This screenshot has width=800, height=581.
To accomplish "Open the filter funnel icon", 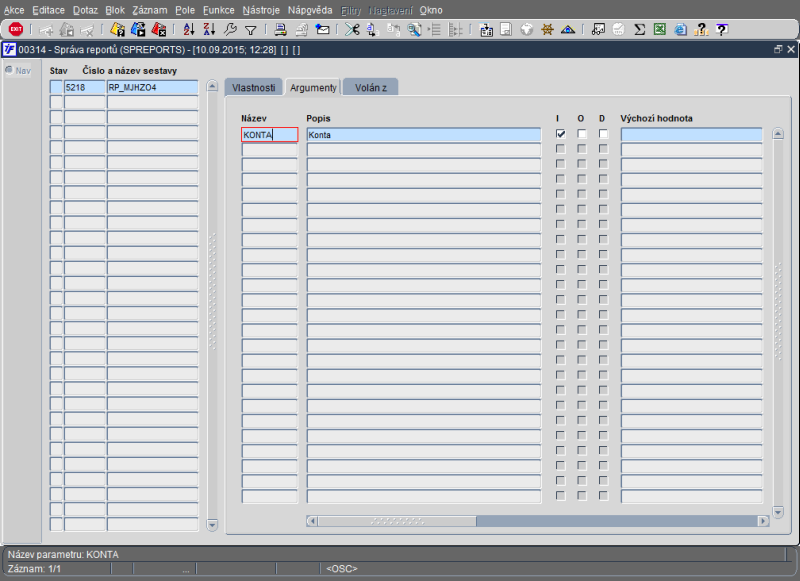I will (251, 31).
